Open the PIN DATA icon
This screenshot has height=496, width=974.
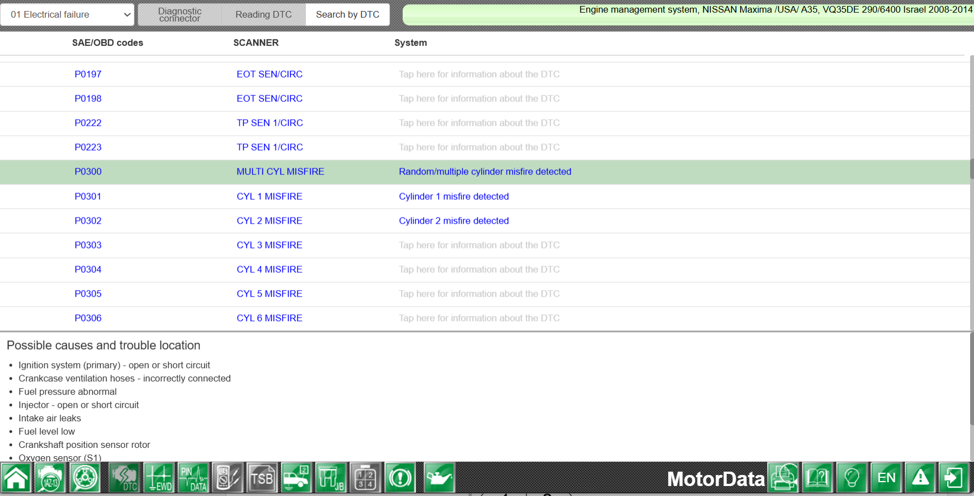[194, 478]
